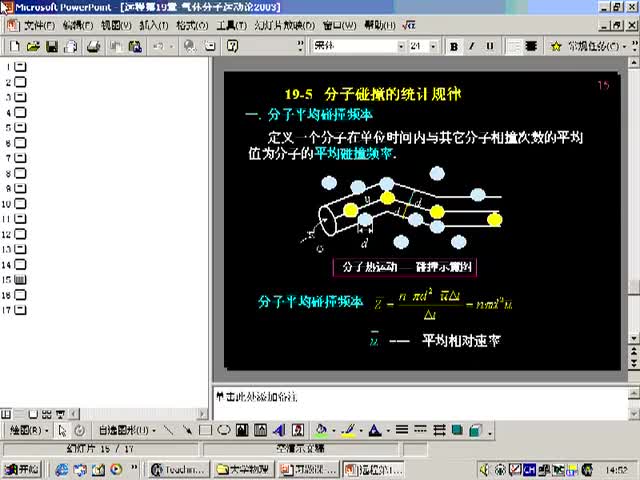Select the Line drawing tool
The height and width of the screenshot is (480, 640).
tap(168, 430)
